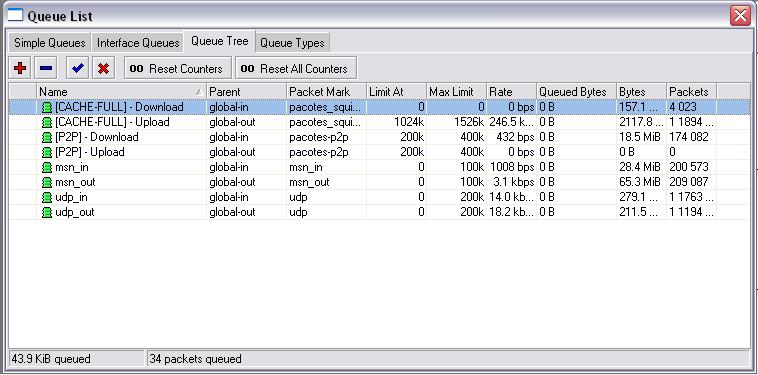Screen dimensions: 758x375
Task: Click the 200 573 Packets cell
Action: pos(689,167)
